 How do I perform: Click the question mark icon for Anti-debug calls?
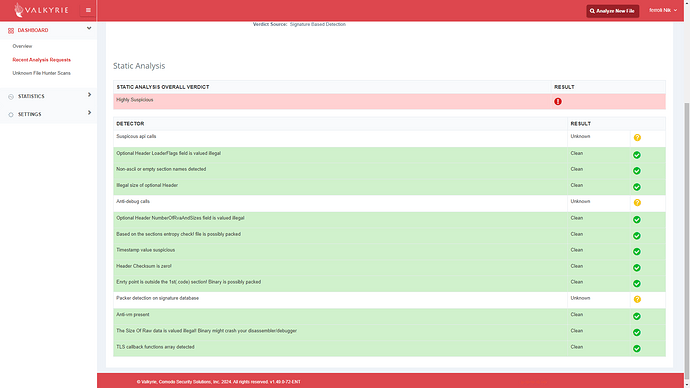637,203
